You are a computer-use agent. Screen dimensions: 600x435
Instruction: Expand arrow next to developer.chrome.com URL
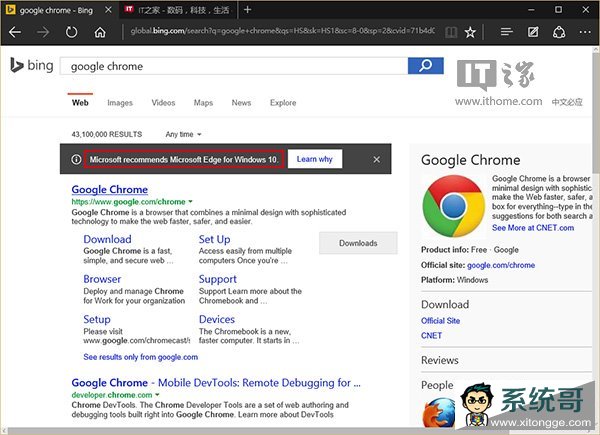click(157, 395)
